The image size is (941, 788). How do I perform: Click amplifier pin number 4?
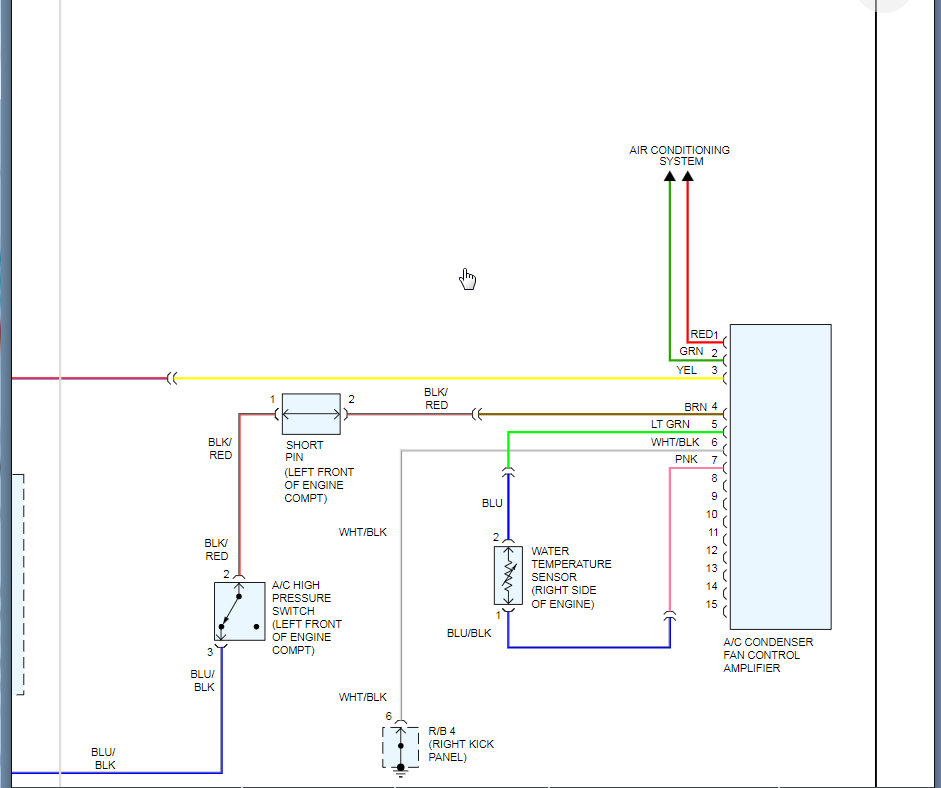click(x=714, y=406)
